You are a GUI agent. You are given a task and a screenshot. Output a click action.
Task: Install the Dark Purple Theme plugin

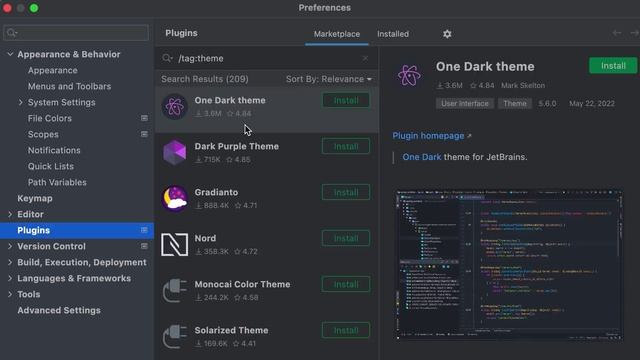point(346,146)
